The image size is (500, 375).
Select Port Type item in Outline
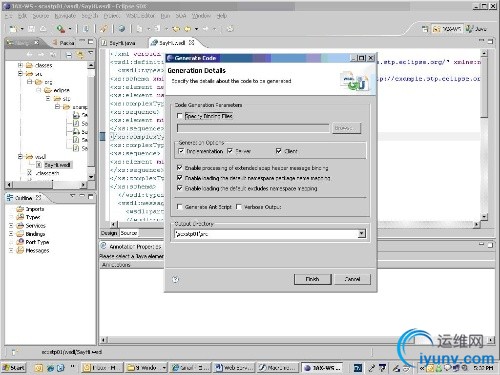point(37,242)
